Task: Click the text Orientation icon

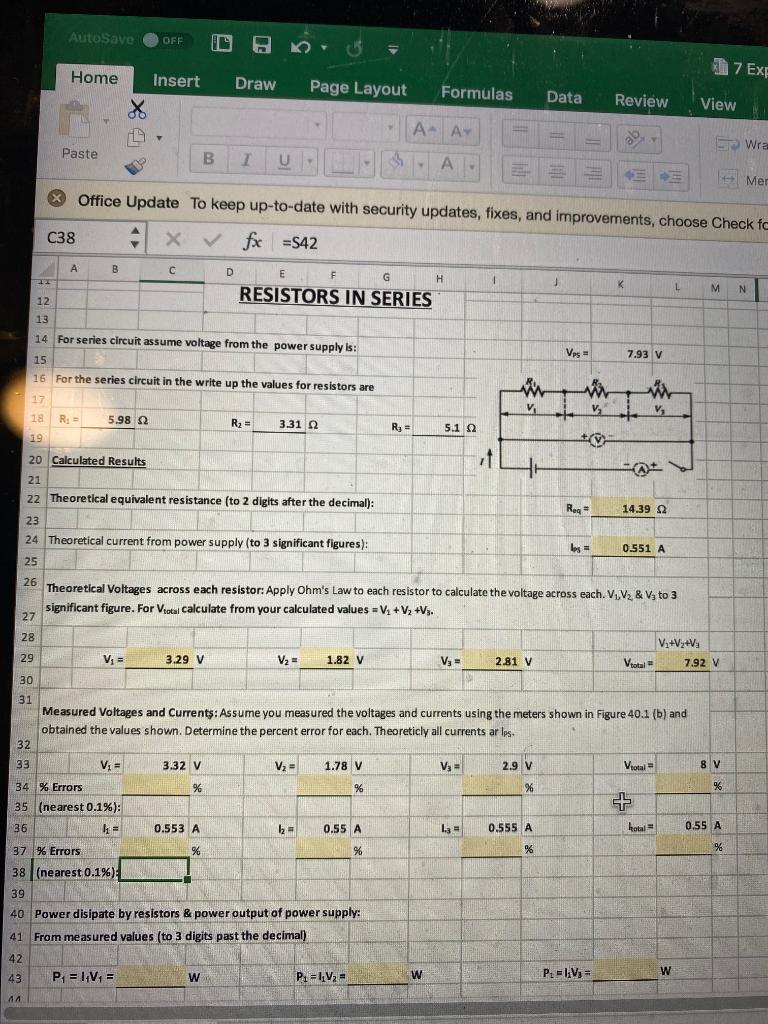Action: click(x=635, y=139)
